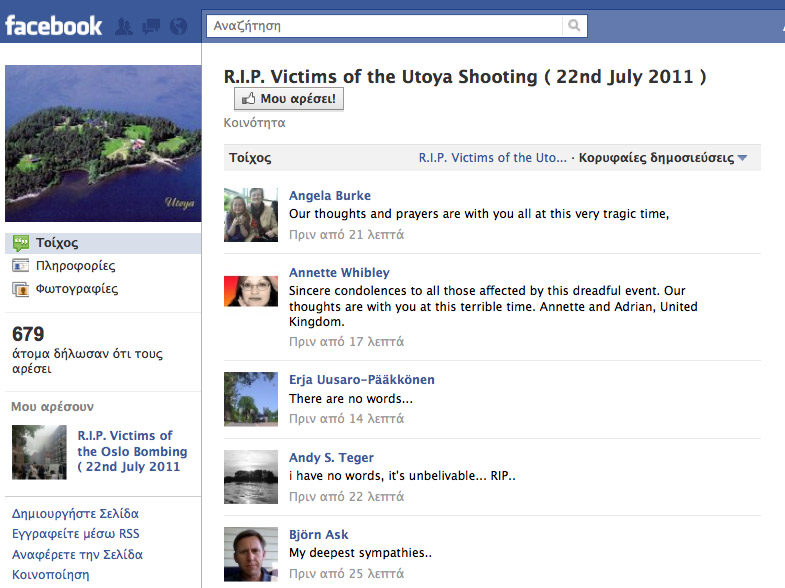Open Angela Burke's profile name
This screenshot has height=588, width=785.
pos(330,196)
